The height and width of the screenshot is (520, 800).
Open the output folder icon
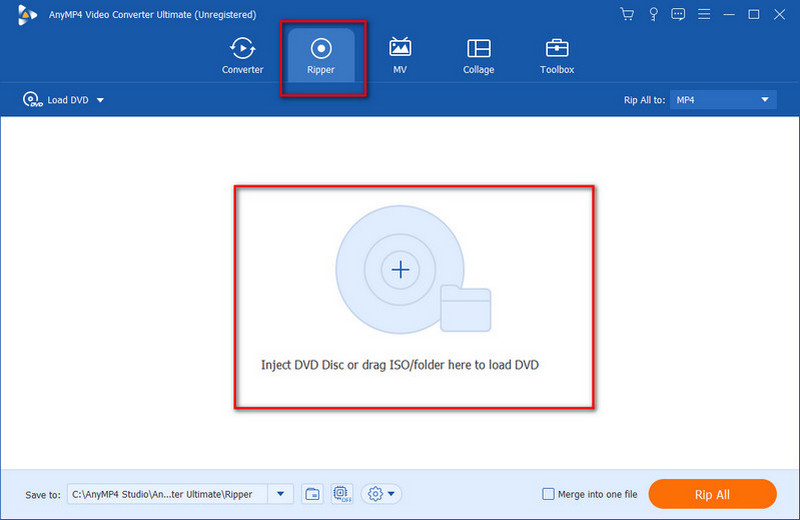tap(312, 494)
